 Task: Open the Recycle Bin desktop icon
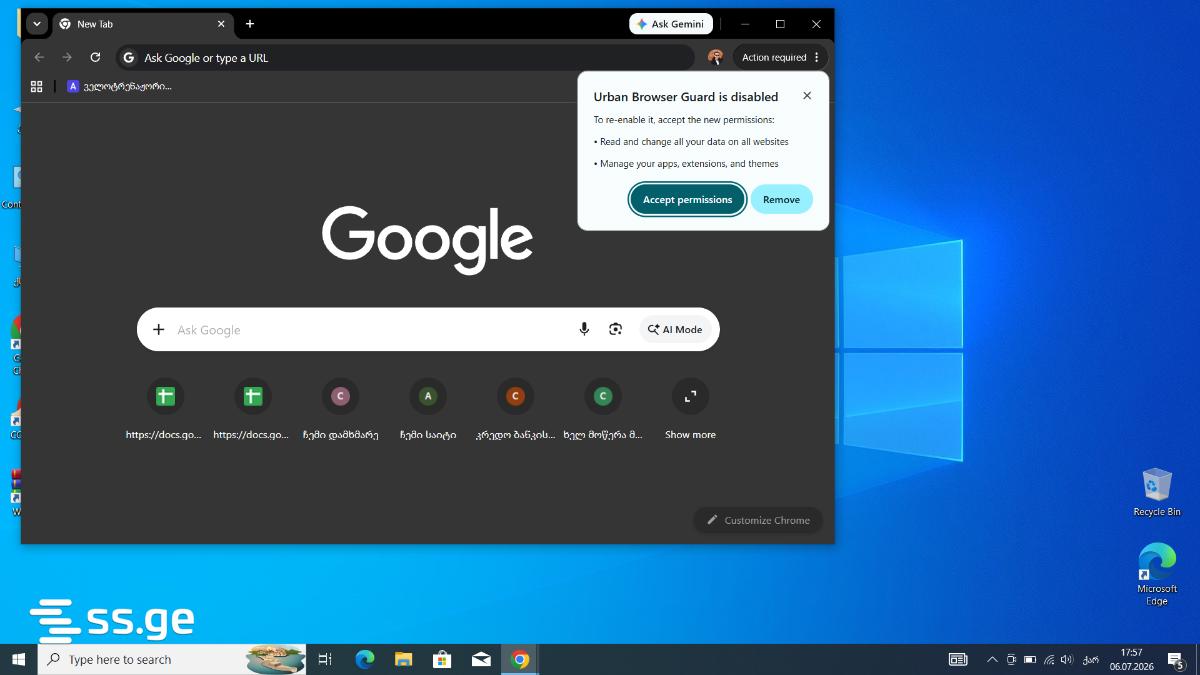click(1157, 491)
